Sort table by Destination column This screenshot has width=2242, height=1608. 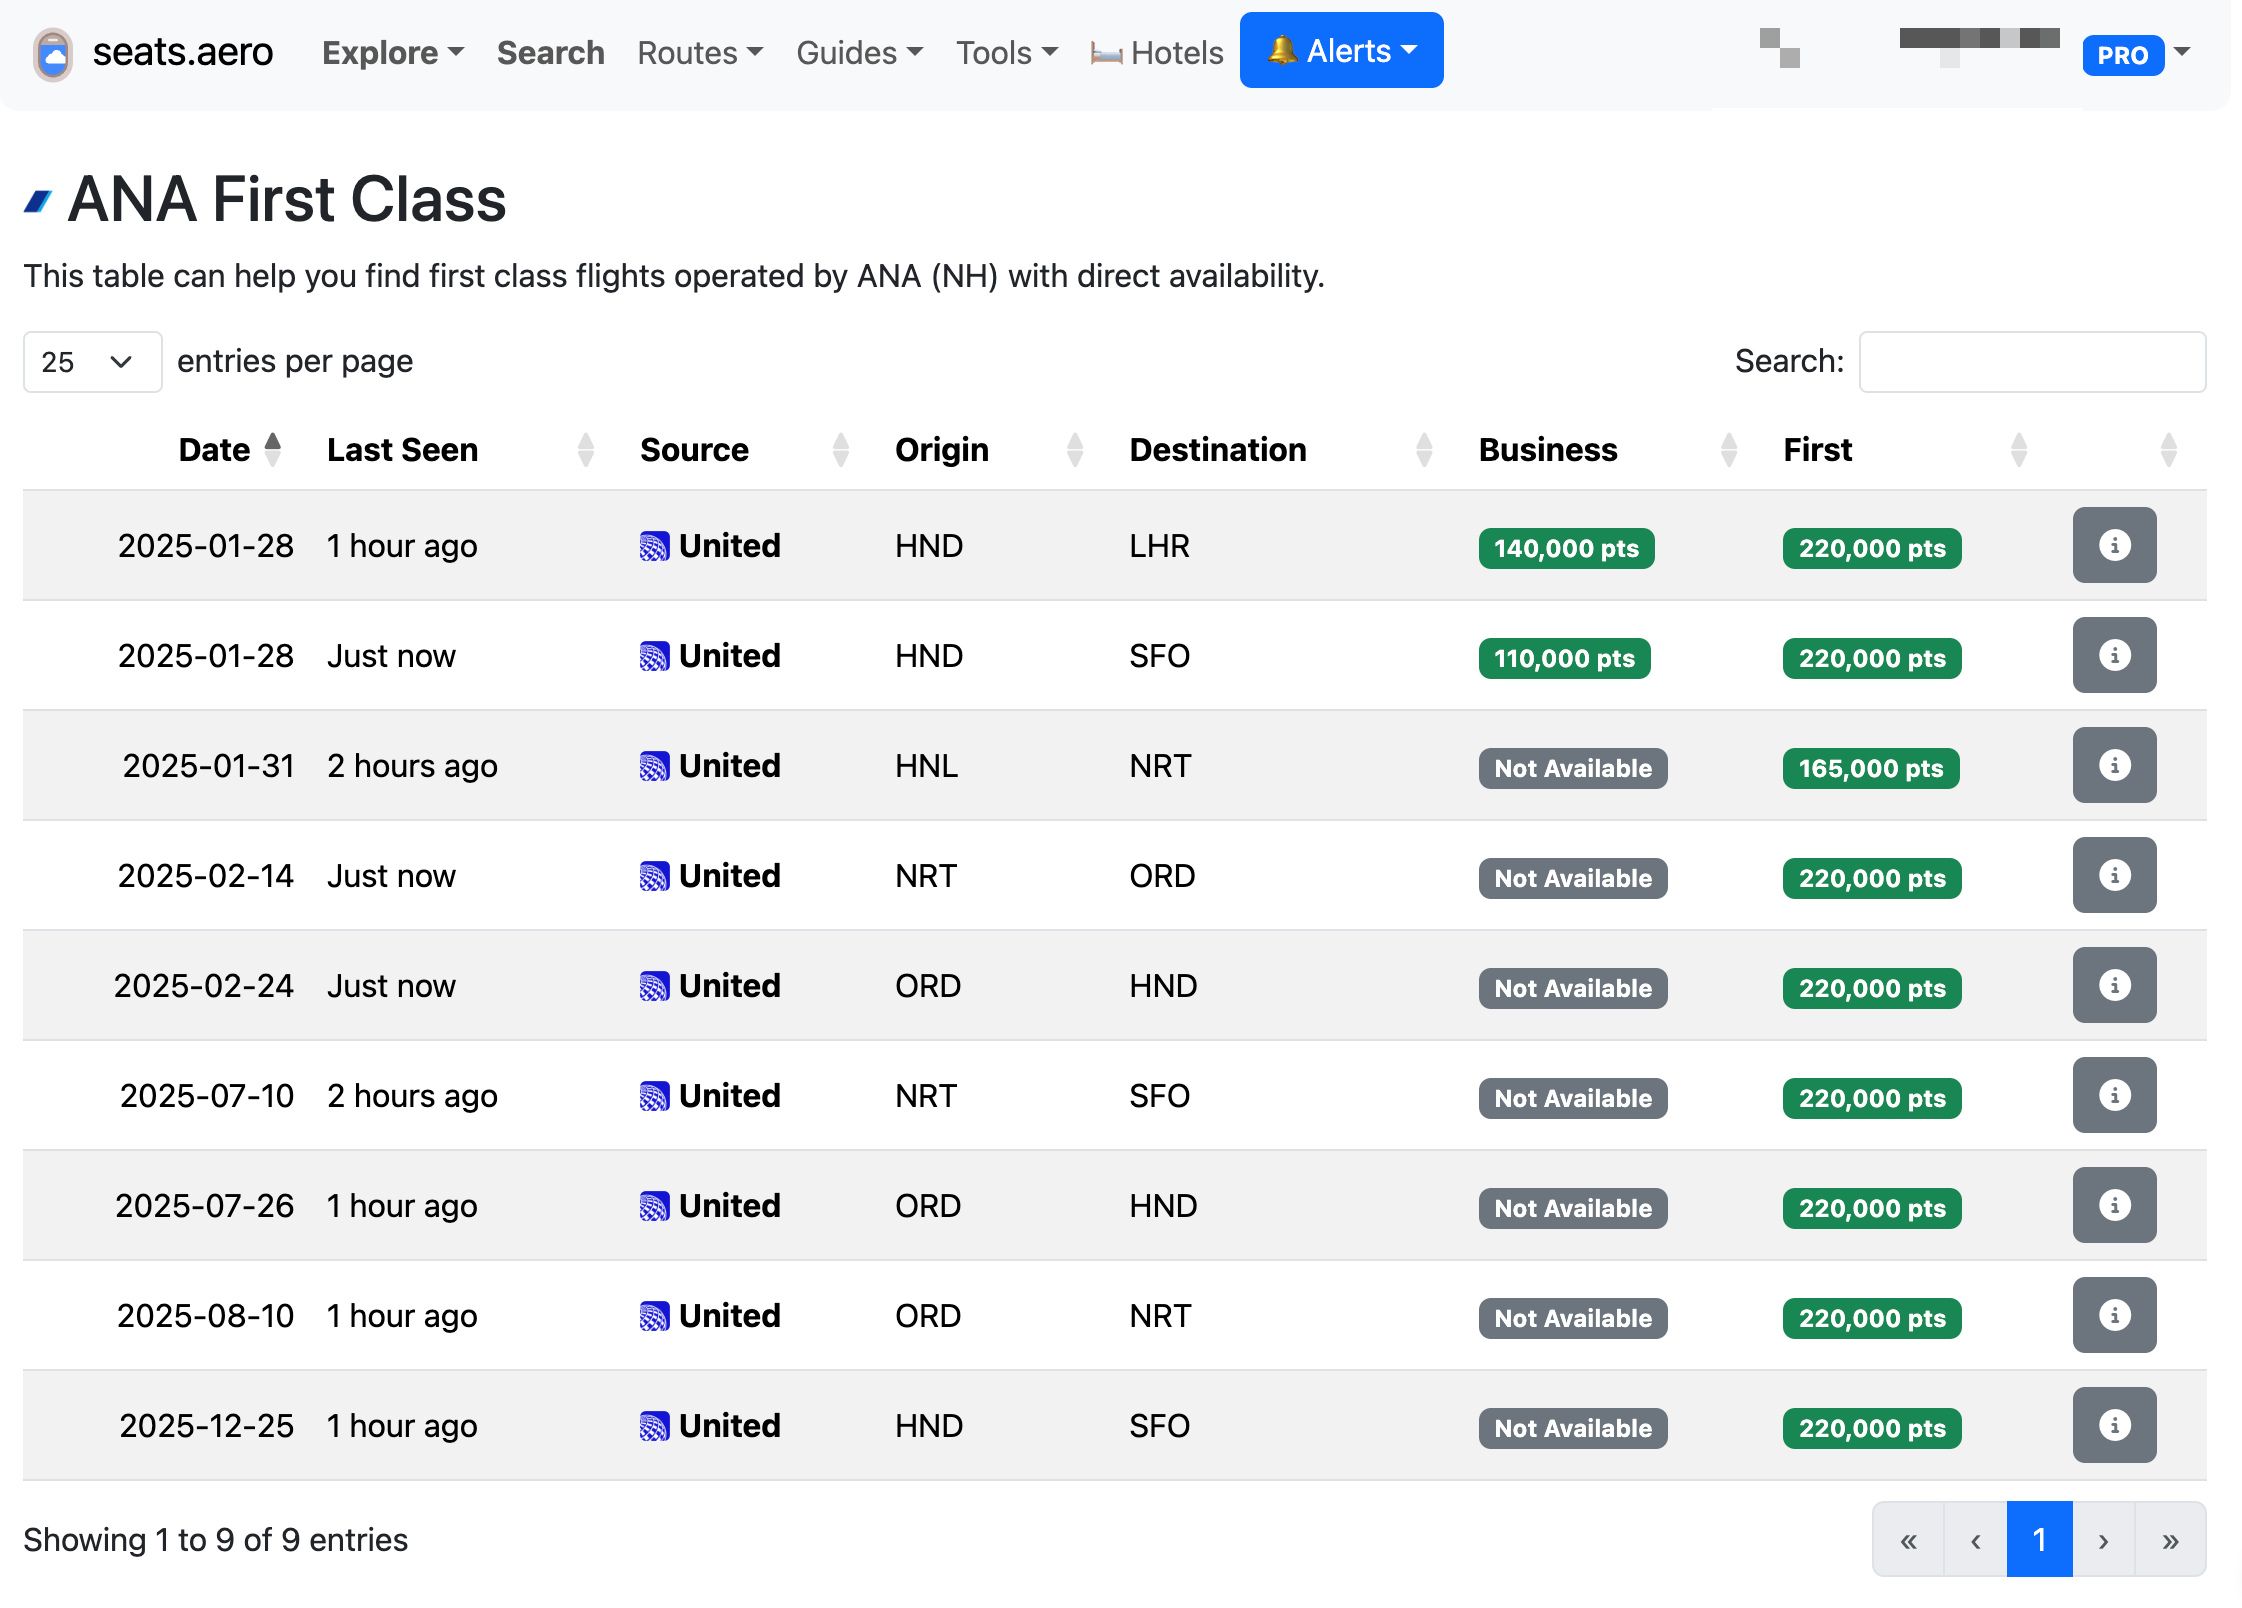coord(1424,449)
